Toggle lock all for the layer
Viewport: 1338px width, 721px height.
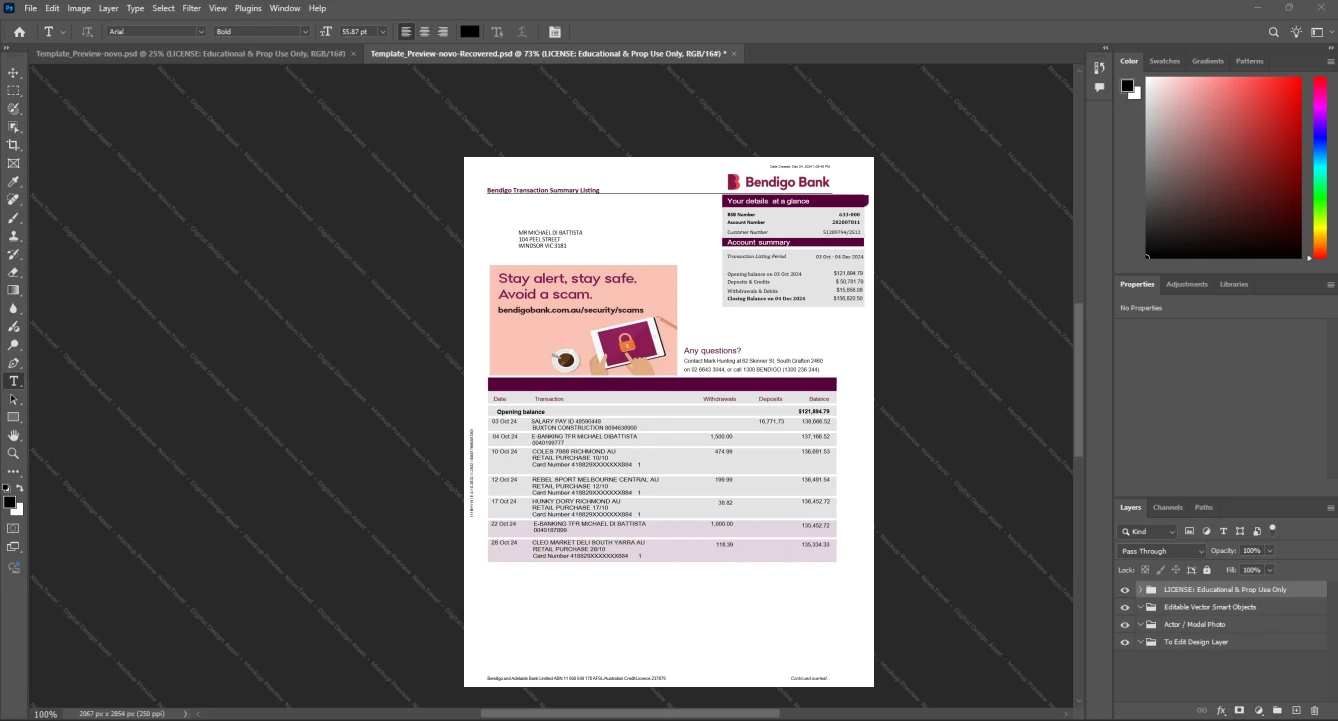point(1207,569)
